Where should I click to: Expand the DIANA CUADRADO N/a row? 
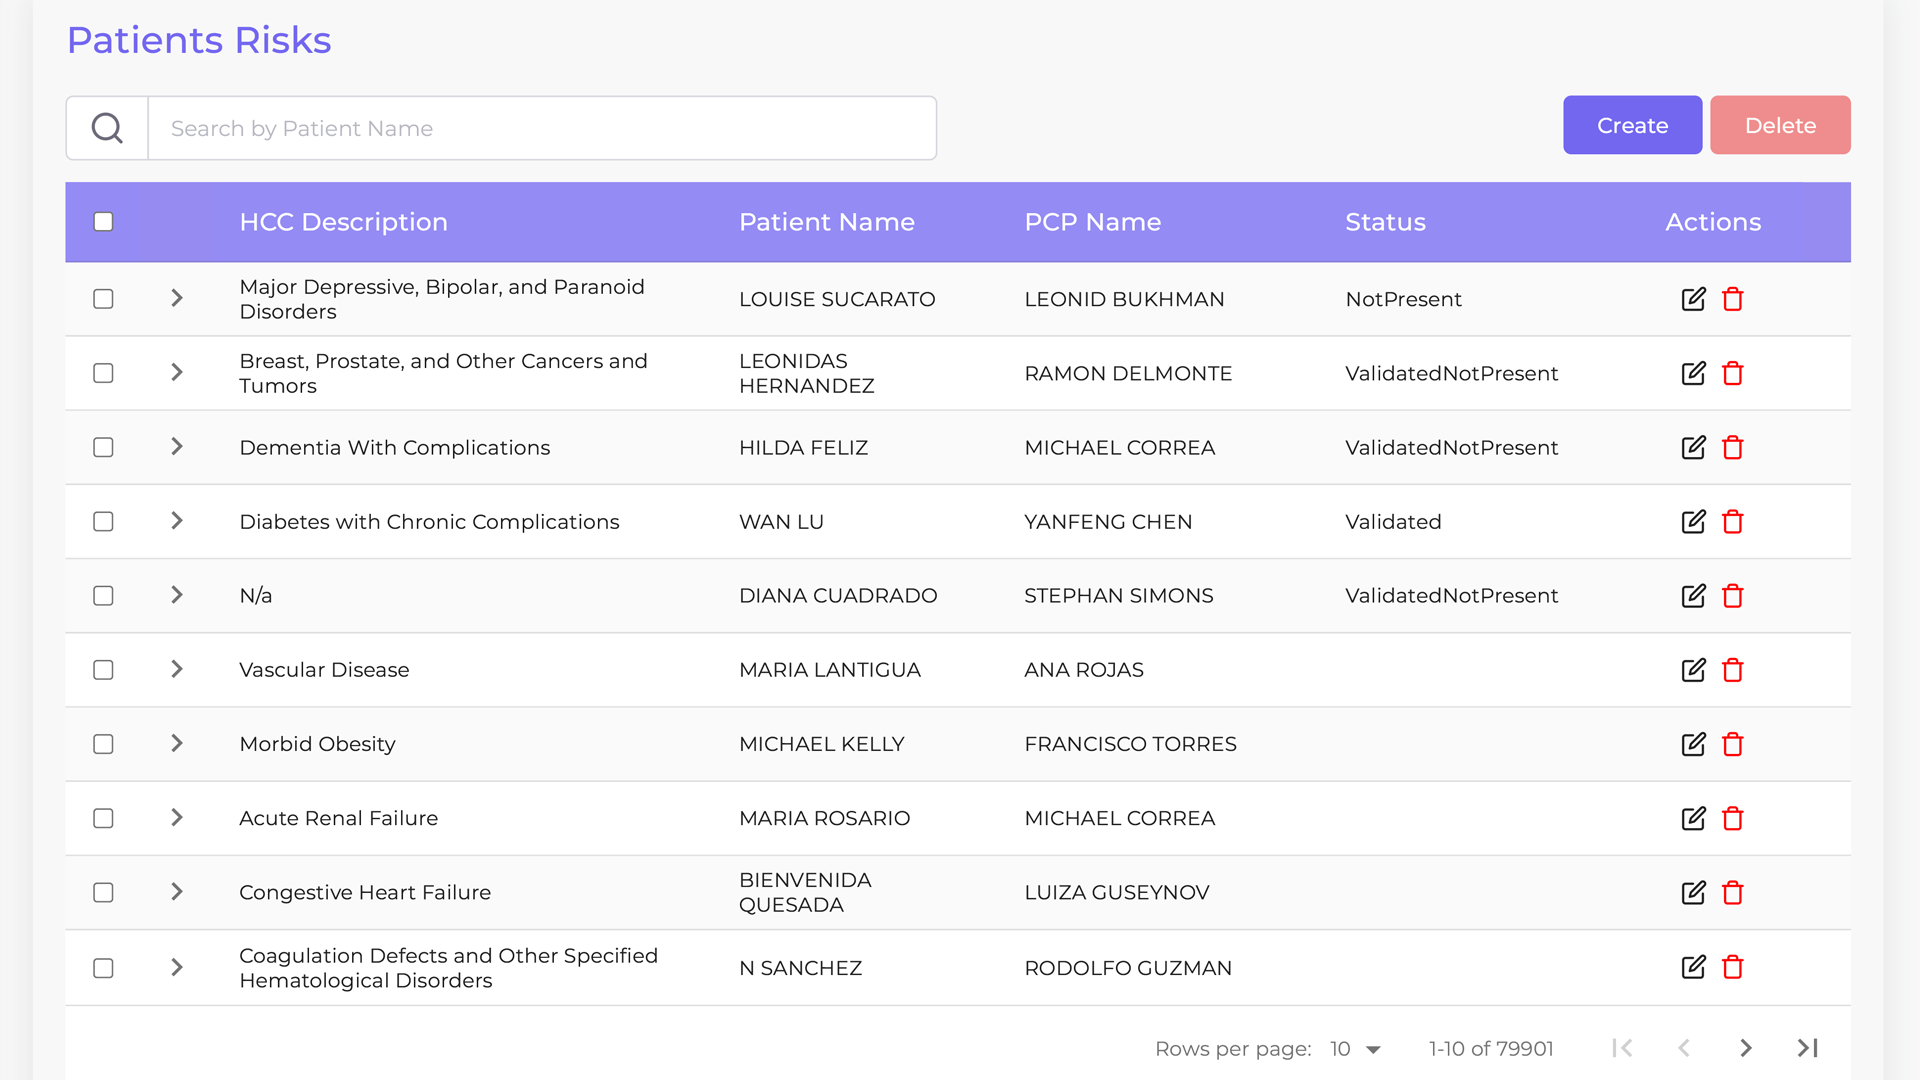pos(177,595)
